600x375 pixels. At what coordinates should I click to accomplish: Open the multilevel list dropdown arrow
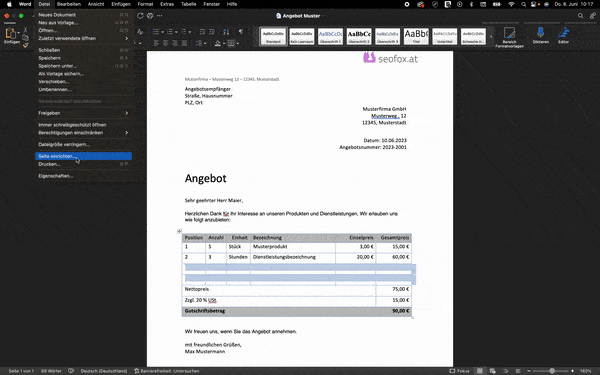[190, 32]
